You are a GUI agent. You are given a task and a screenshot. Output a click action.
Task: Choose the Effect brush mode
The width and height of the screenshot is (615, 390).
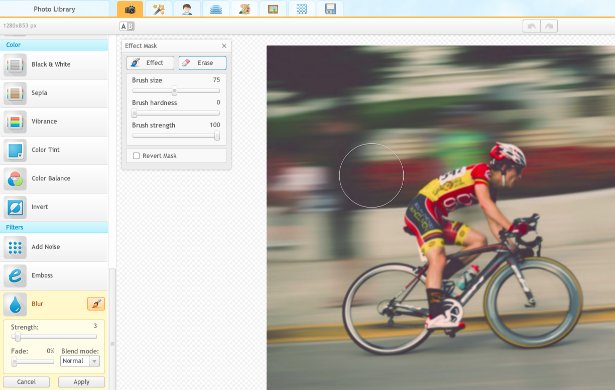coord(150,63)
